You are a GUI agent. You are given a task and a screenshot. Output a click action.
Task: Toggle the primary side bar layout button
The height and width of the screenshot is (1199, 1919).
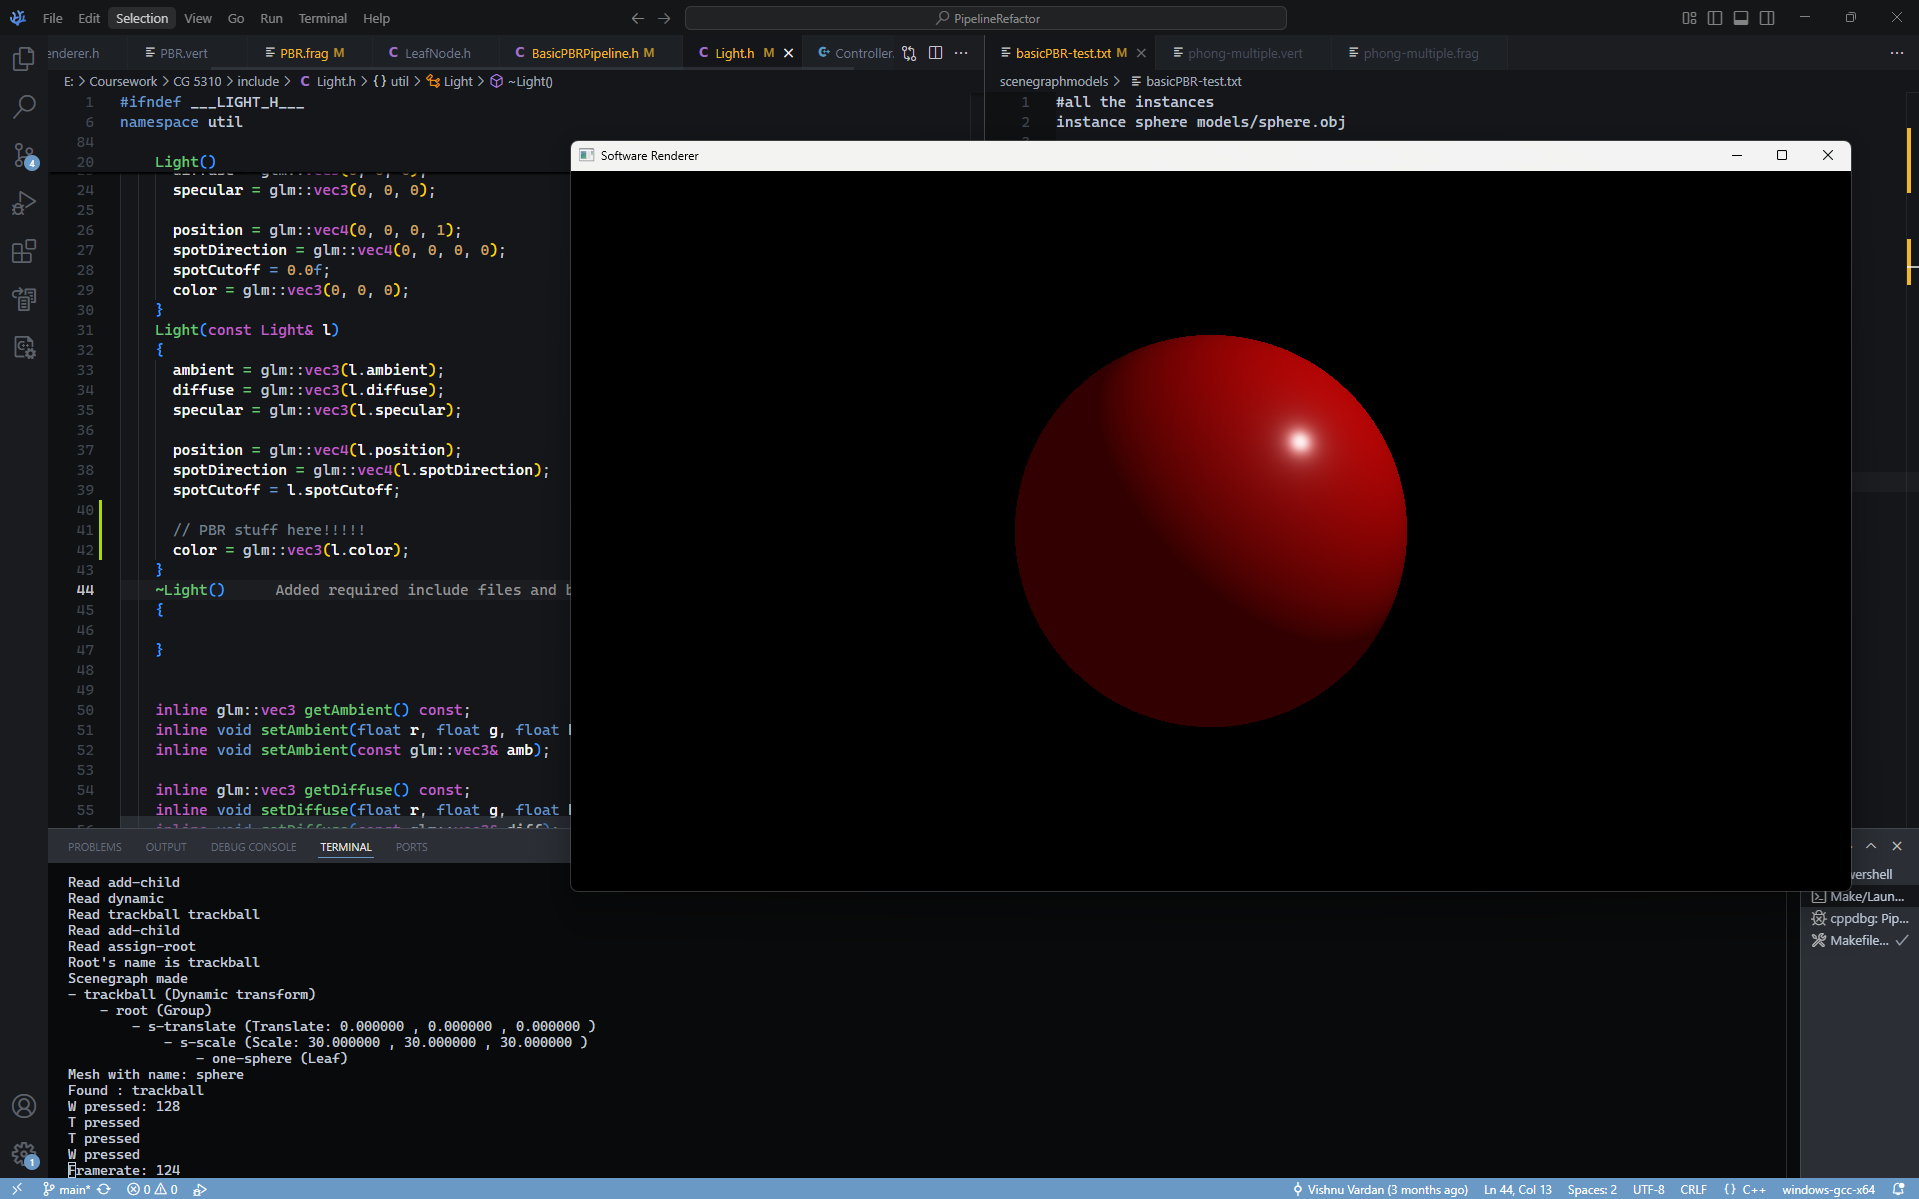(1715, 18)
